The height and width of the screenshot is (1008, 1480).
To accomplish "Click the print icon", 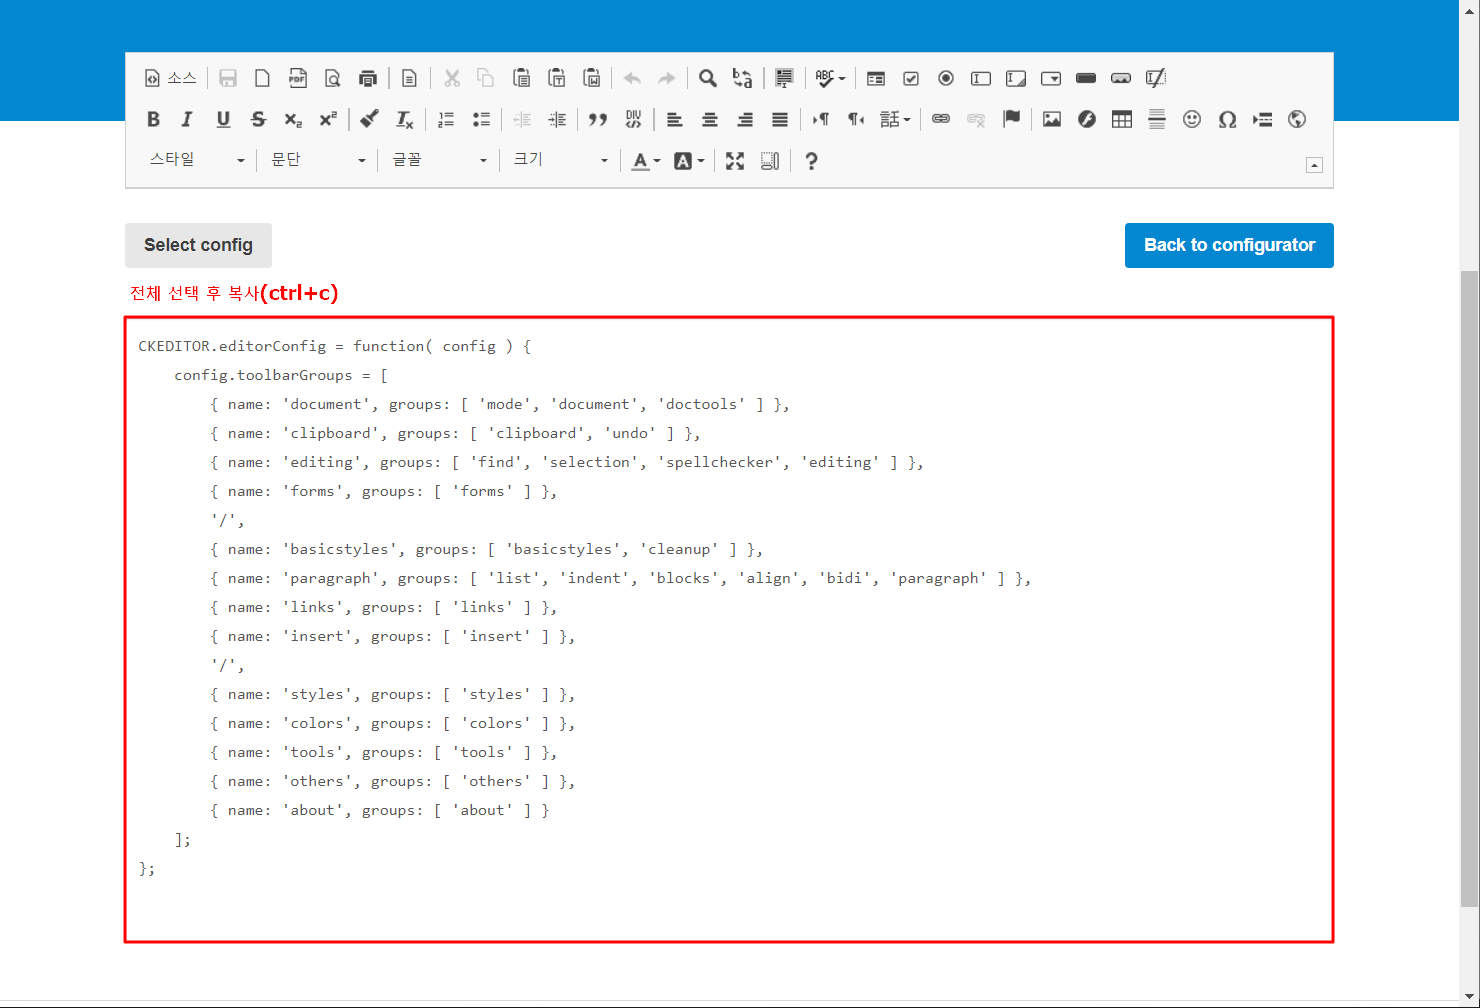I will point(368,78).
